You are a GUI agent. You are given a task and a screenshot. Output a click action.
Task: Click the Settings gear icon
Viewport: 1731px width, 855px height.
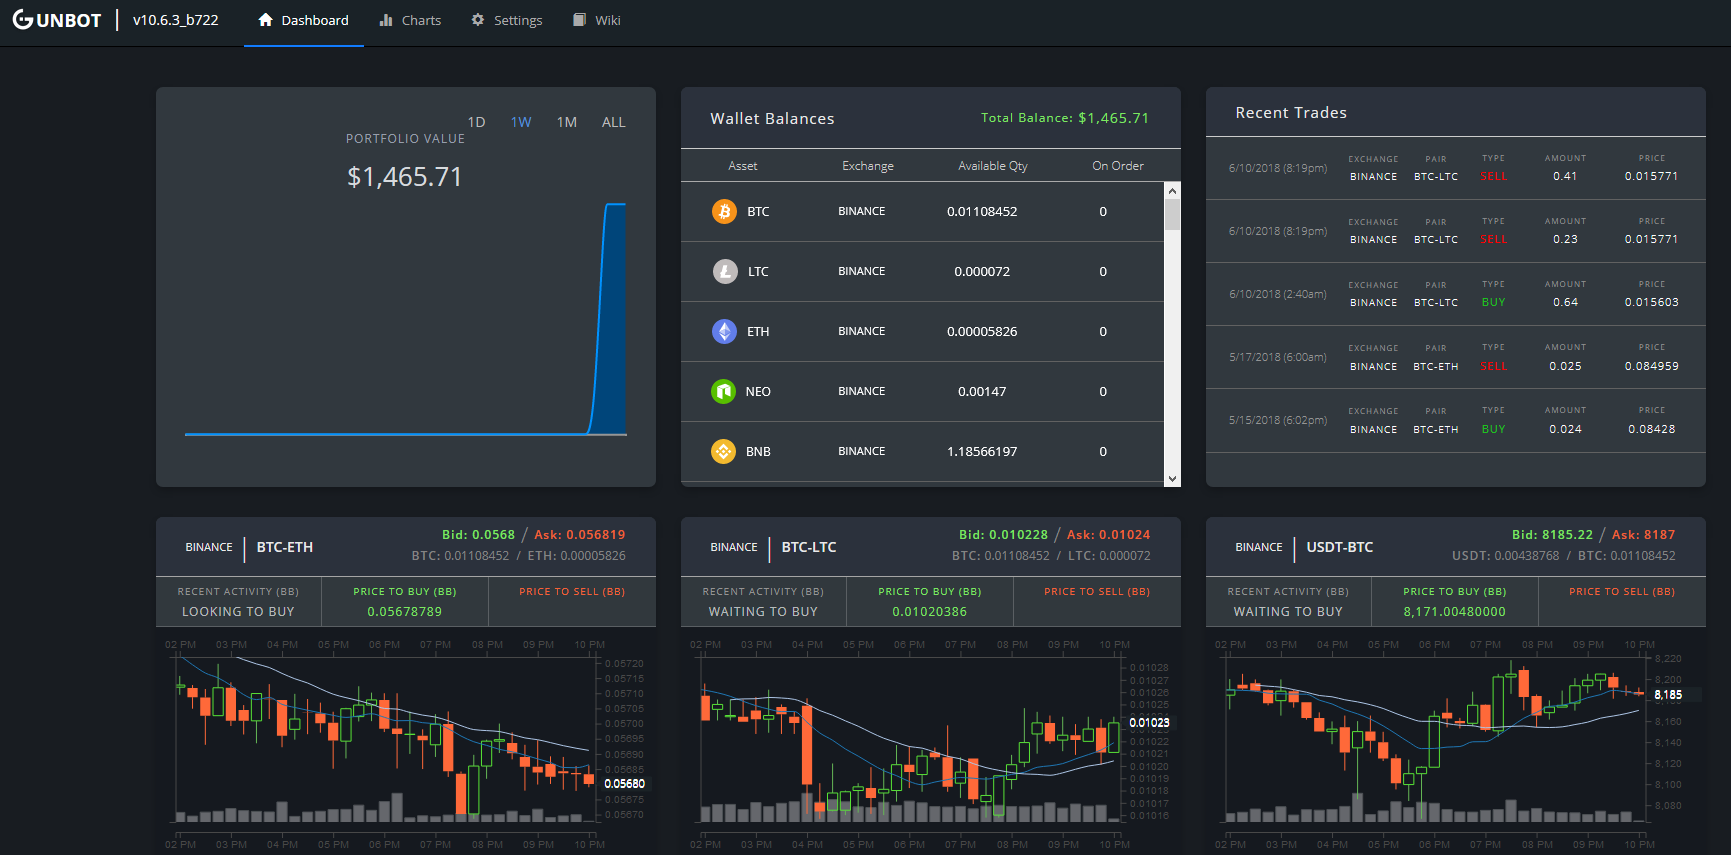(478, 20)
